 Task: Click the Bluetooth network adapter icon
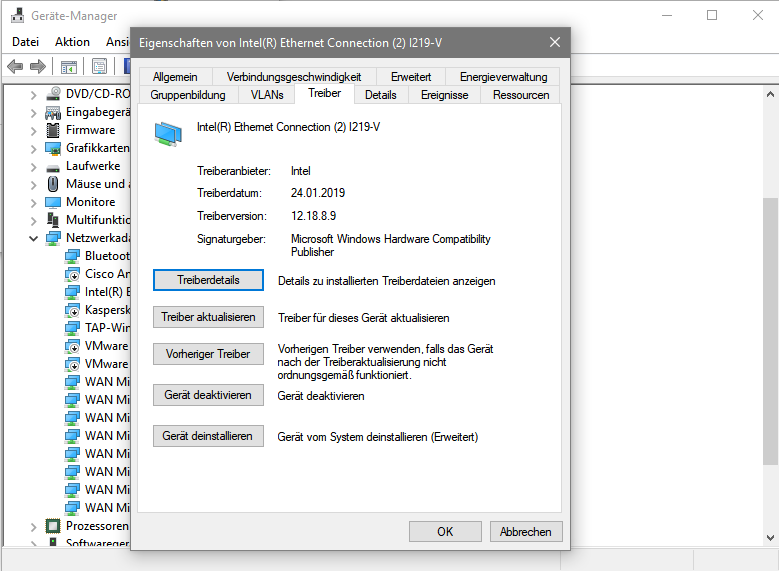coord(72,256)
